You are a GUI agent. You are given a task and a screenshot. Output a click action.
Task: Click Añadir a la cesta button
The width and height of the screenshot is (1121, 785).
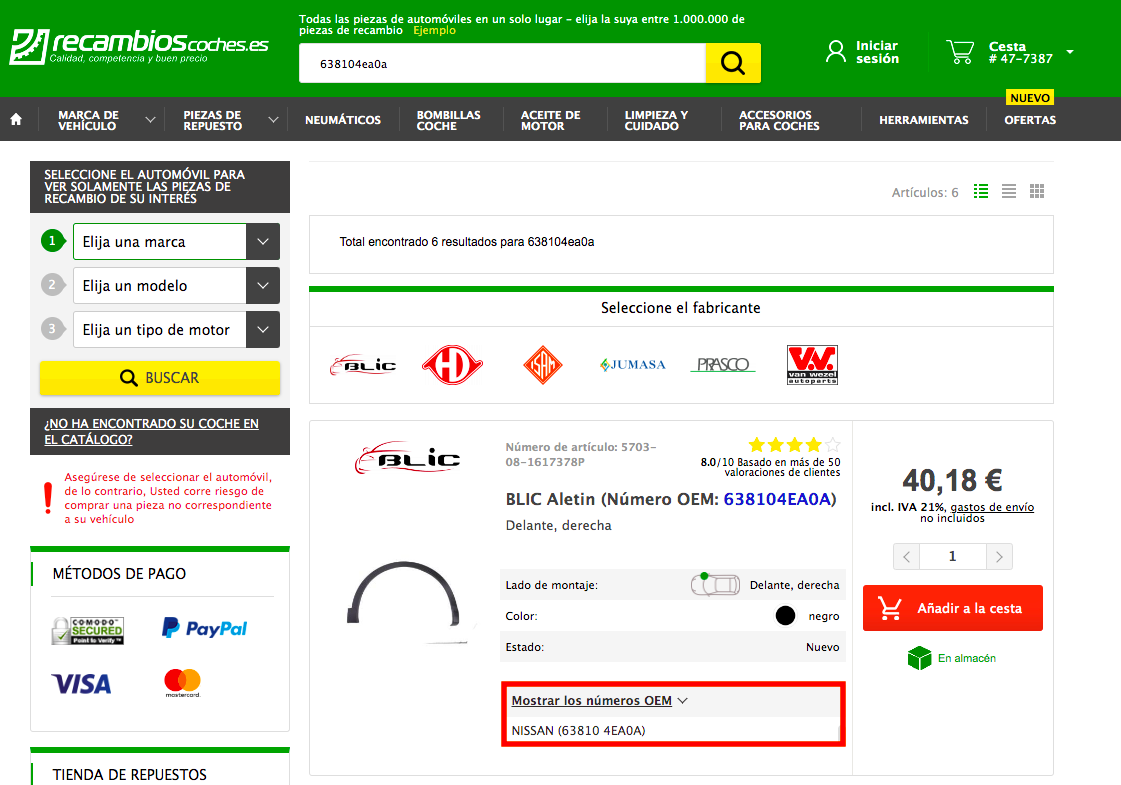[952, 608]
